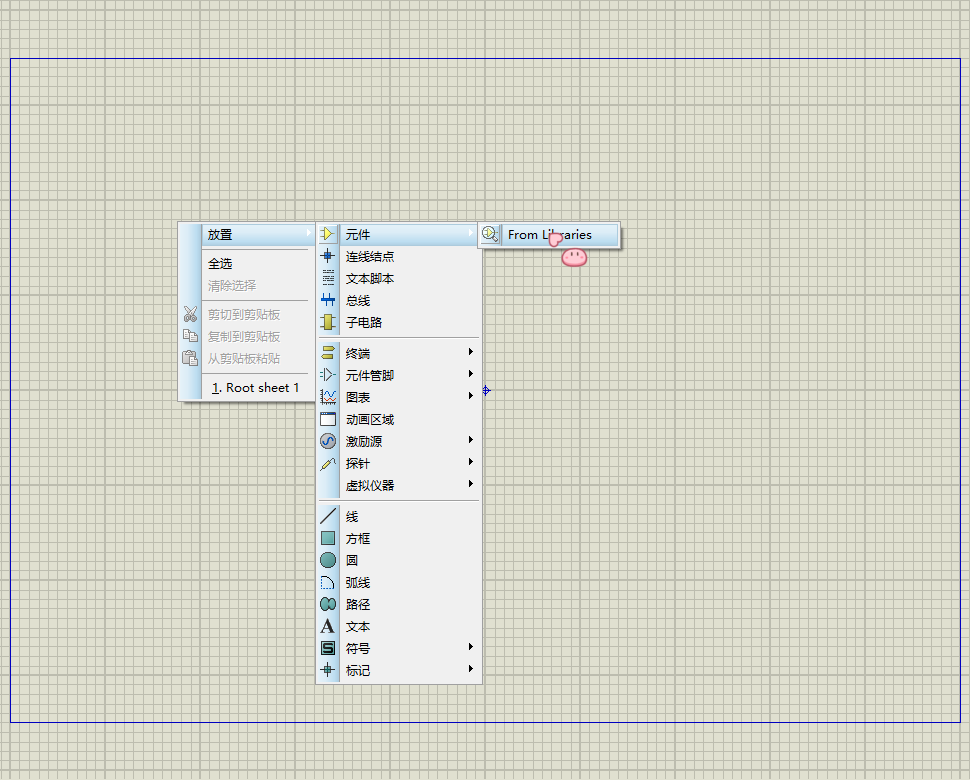Click the line icon beside 线

tap(327, 516)
